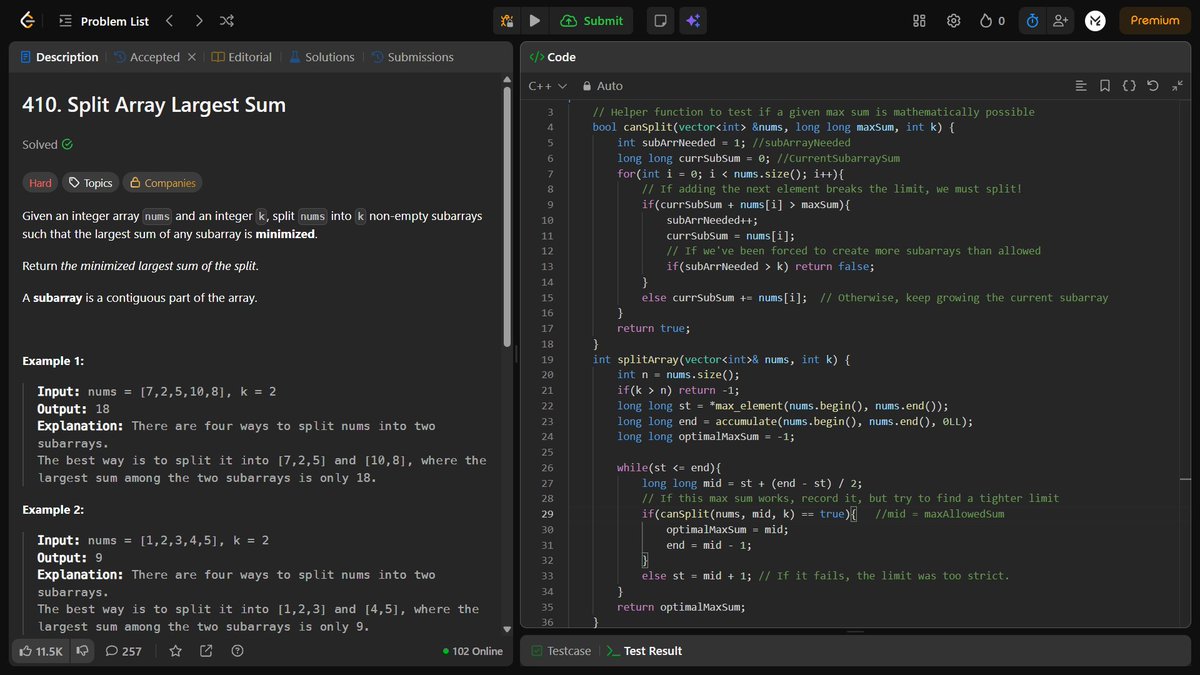The width and height of the screenshot is (1200, 675).
Task: Select the Code panel tab
Action: [x=552, y=57]
